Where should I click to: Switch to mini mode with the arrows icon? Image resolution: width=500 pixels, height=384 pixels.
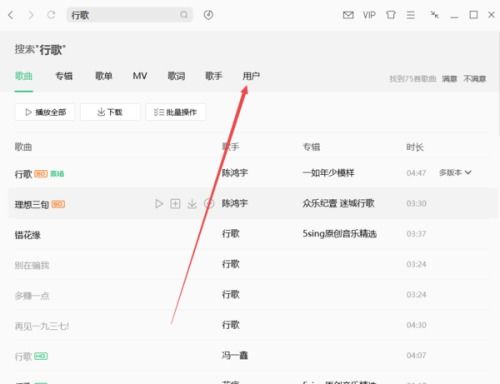tap(434, 15)
